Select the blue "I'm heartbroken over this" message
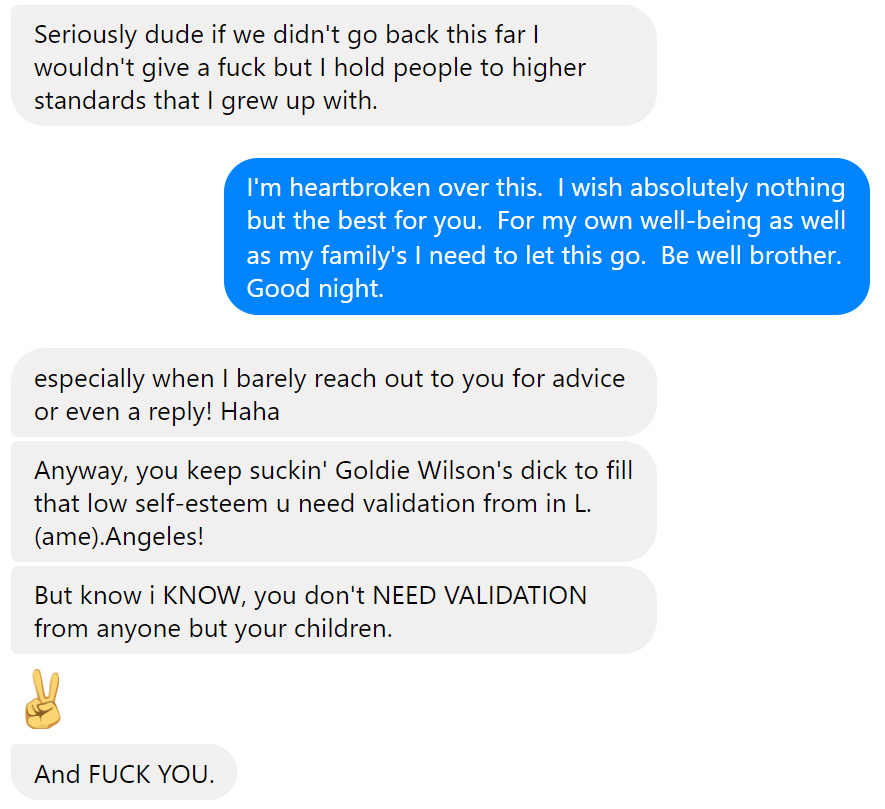This screenshot has height=809, width=885. 546,237
